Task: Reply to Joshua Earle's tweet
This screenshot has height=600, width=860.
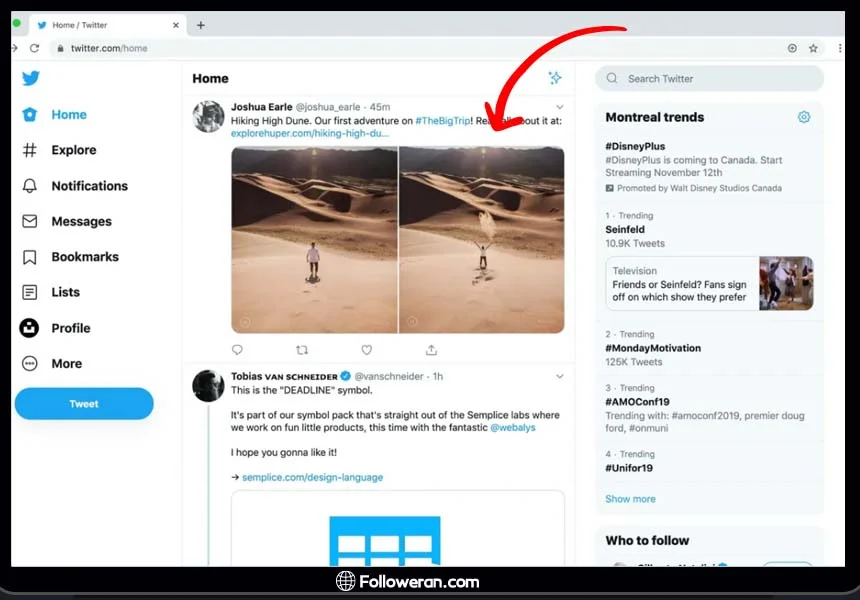Action: pyautogui.click(x=237, y=350)
